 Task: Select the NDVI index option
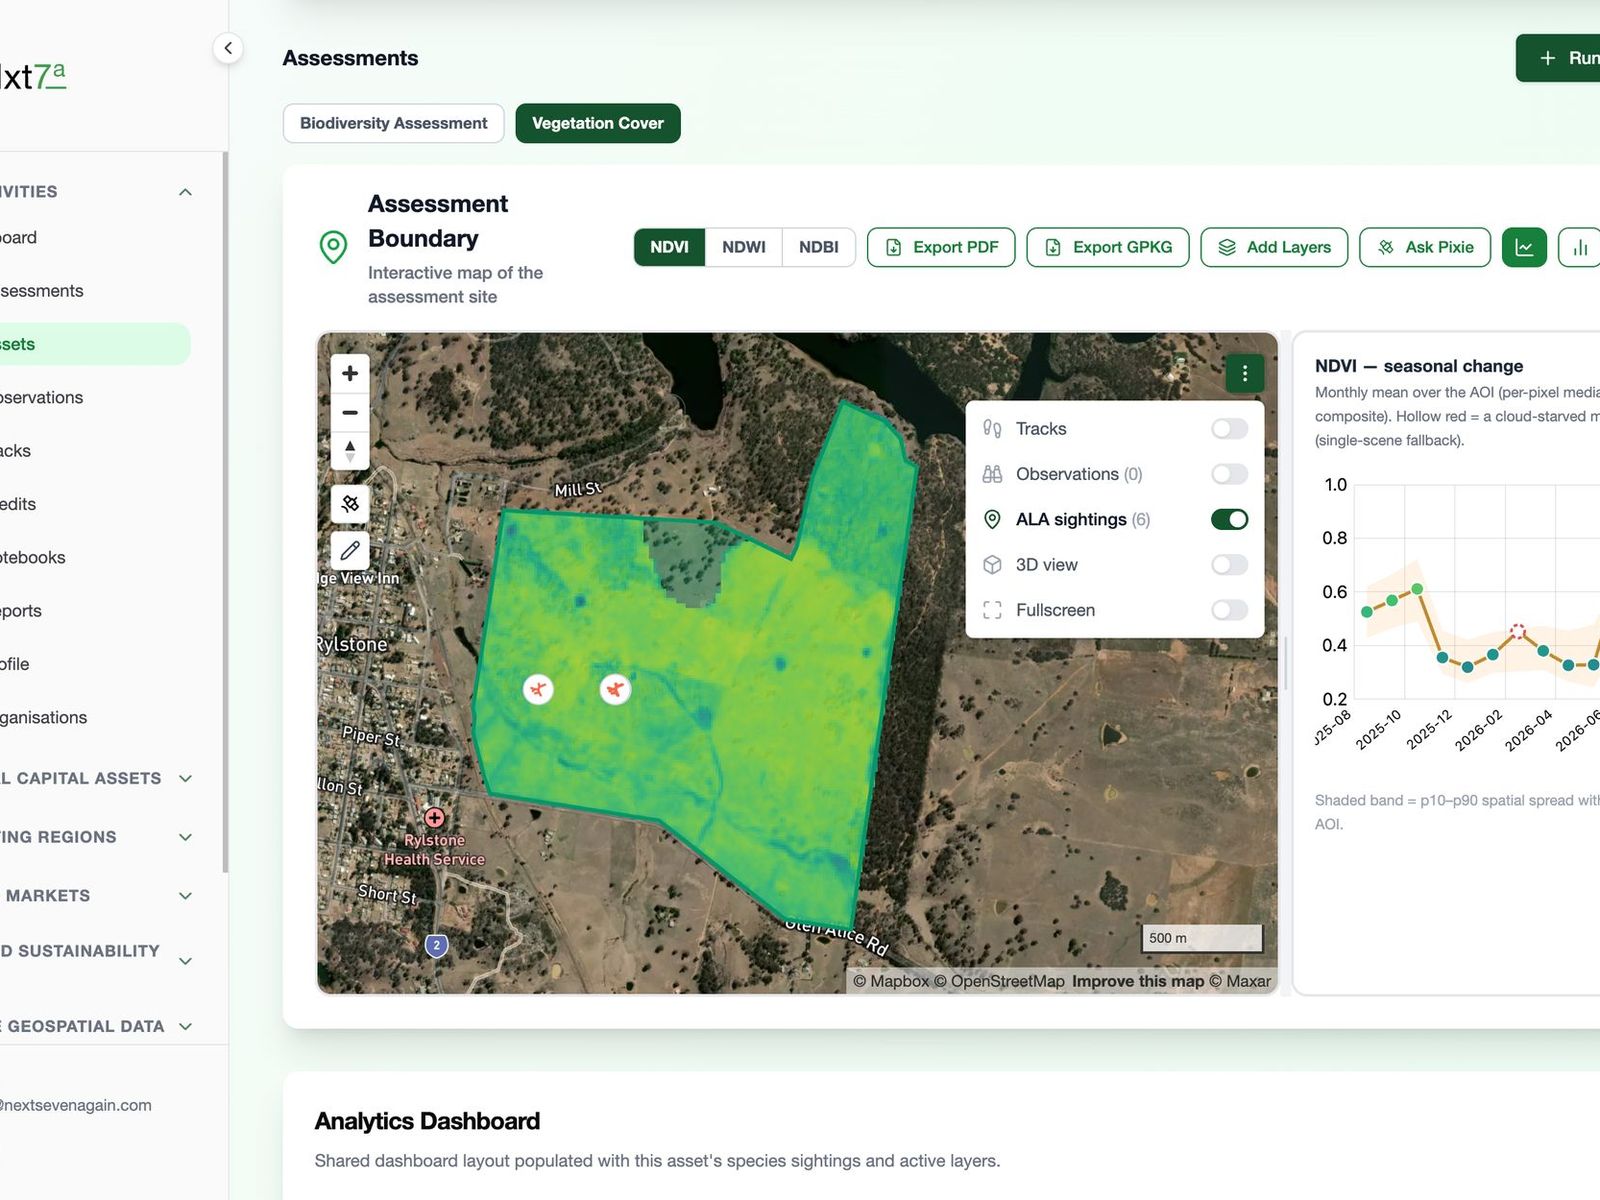pos(669,247)
